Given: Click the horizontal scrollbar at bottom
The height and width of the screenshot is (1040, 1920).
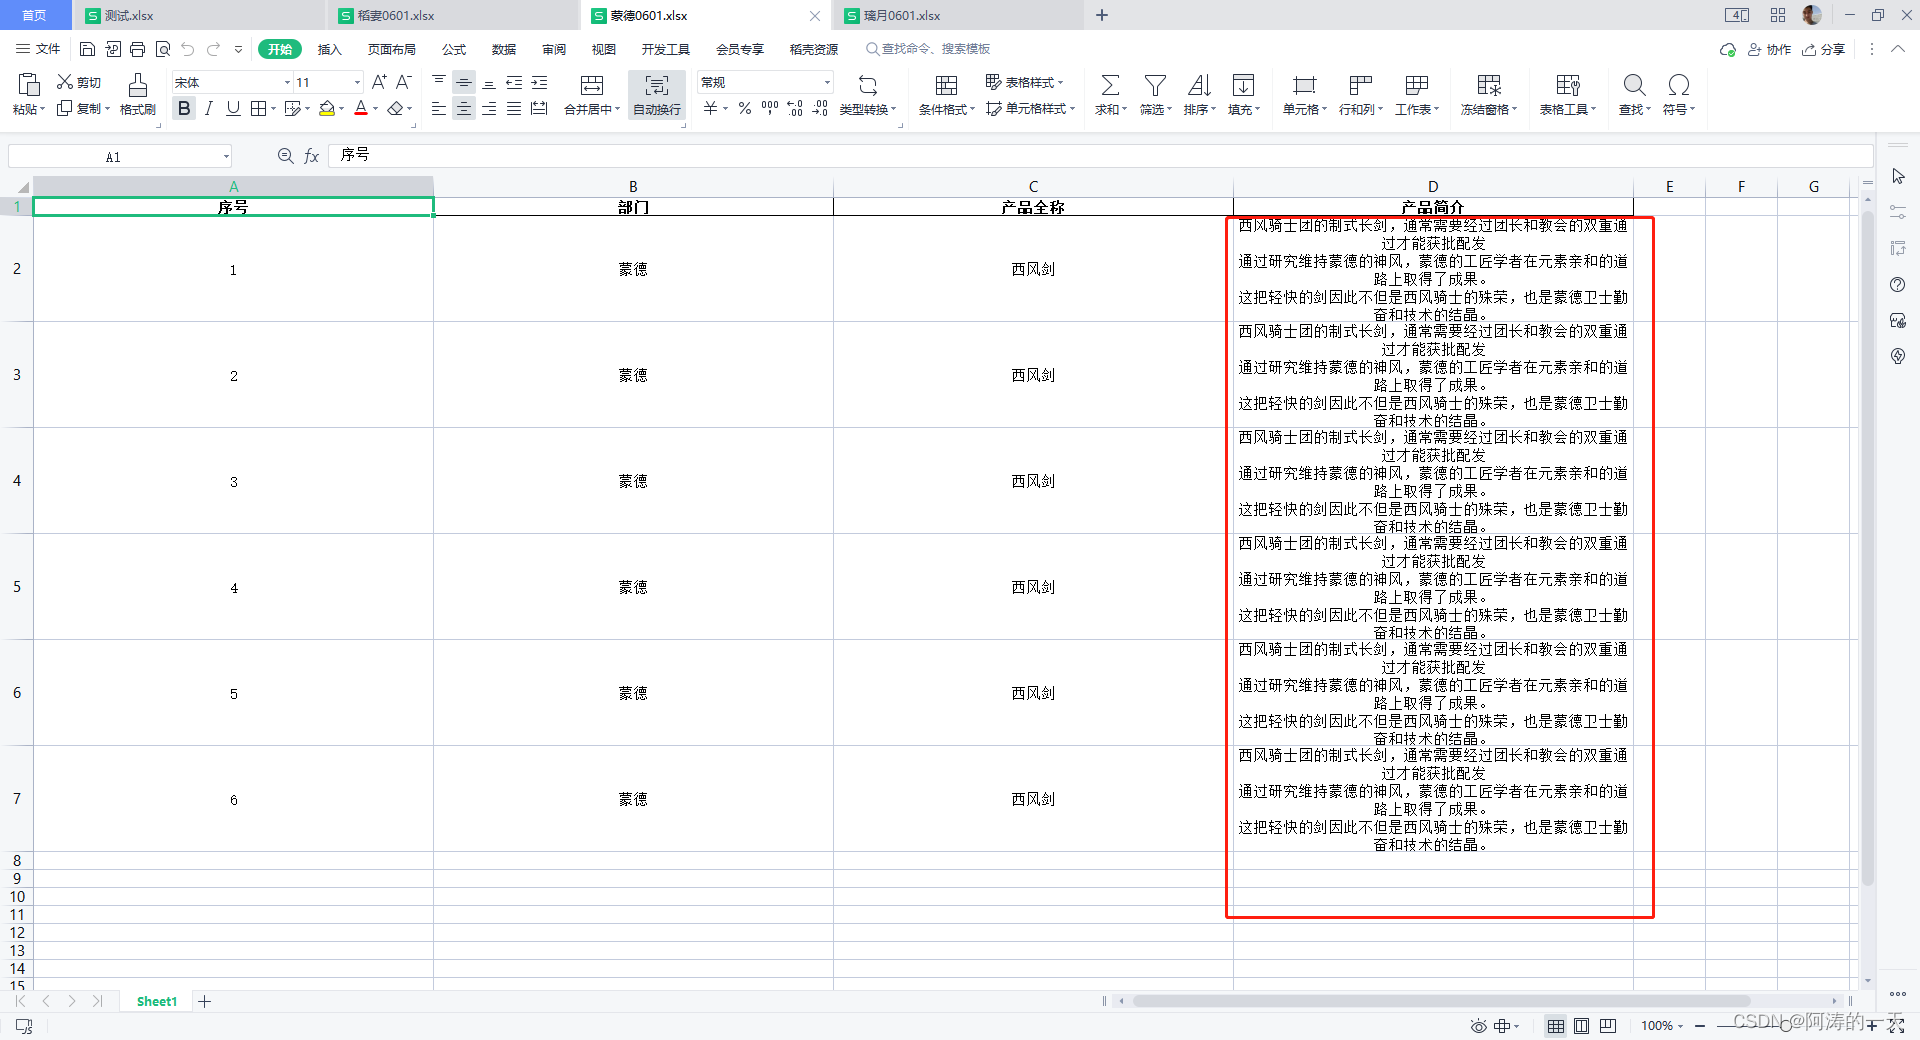Looking at the screenshot, I should pyautogui.click(x=1440, y=1001).
